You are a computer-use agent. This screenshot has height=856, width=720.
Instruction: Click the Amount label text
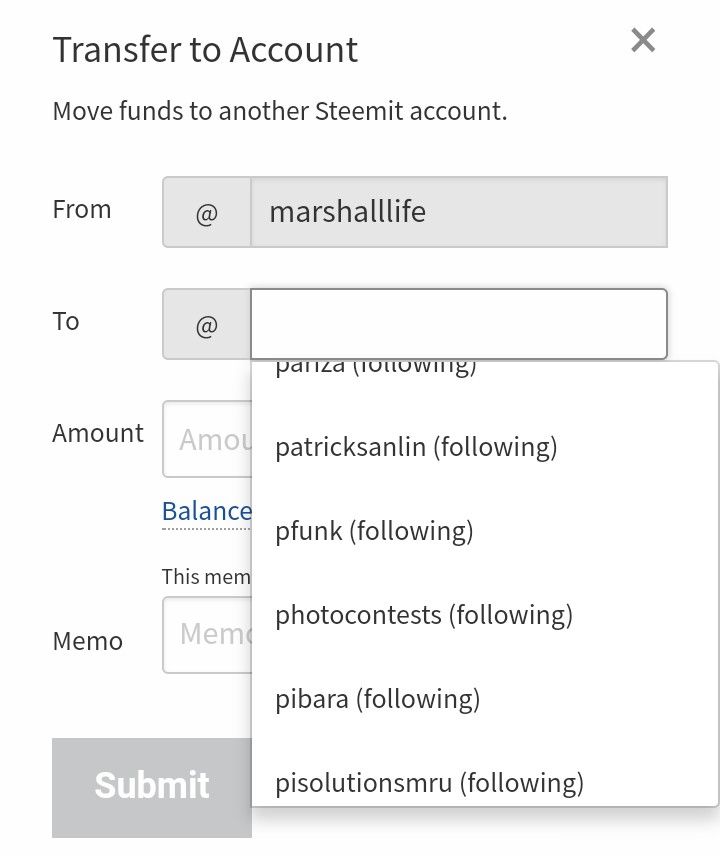[x=98, y=433]
